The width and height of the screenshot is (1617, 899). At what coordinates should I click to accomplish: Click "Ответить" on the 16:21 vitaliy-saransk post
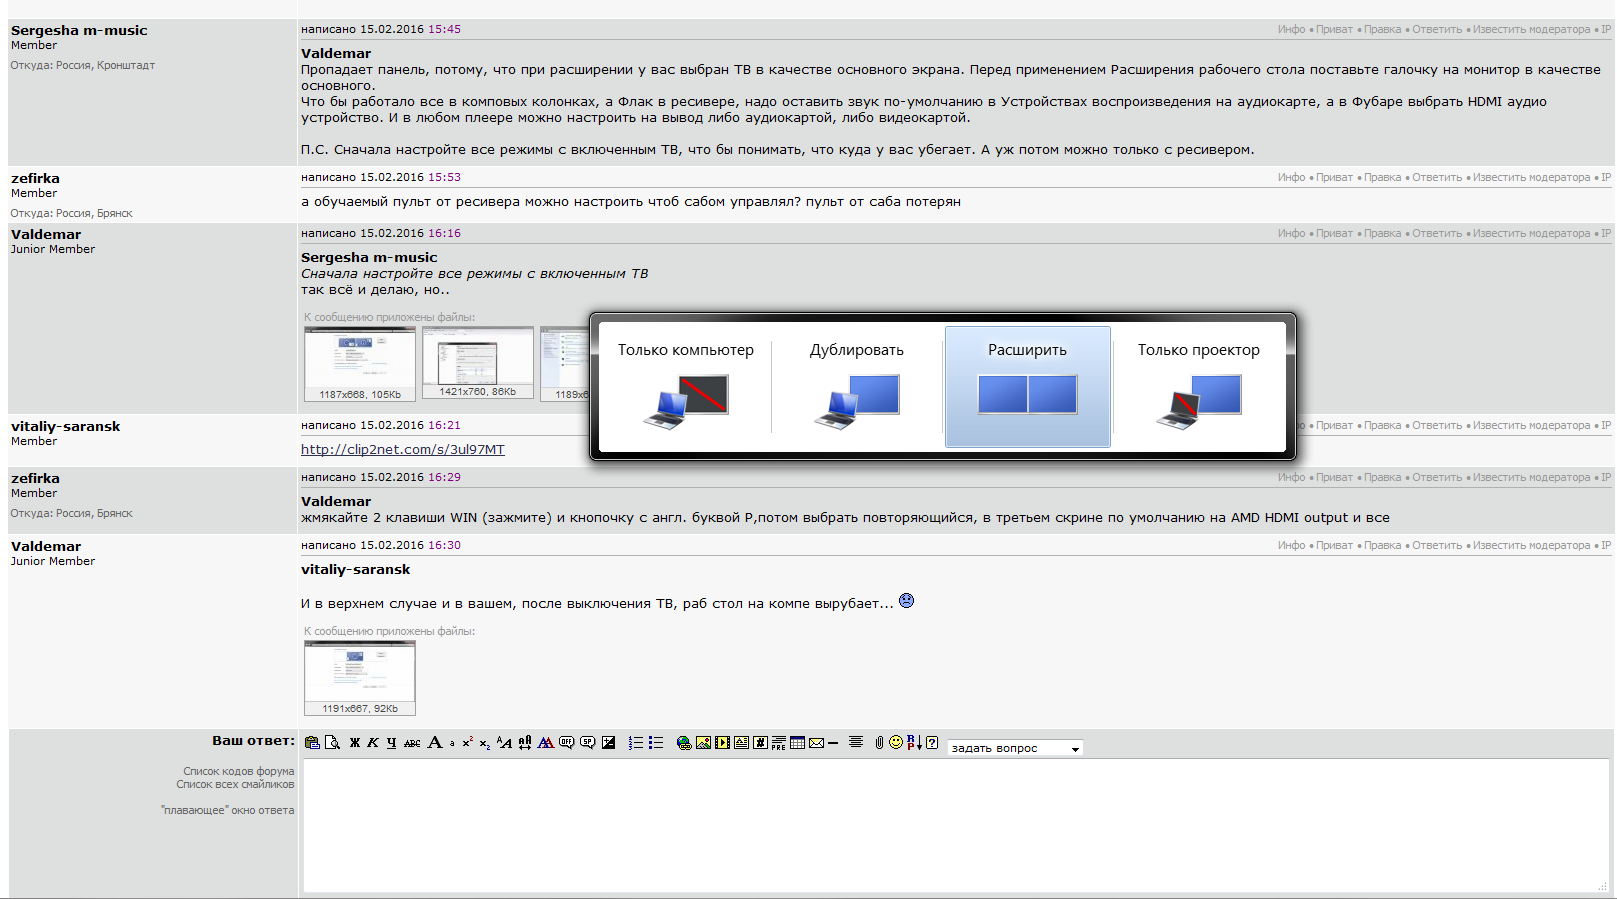pyautogui.click(x=1437, y=425)
